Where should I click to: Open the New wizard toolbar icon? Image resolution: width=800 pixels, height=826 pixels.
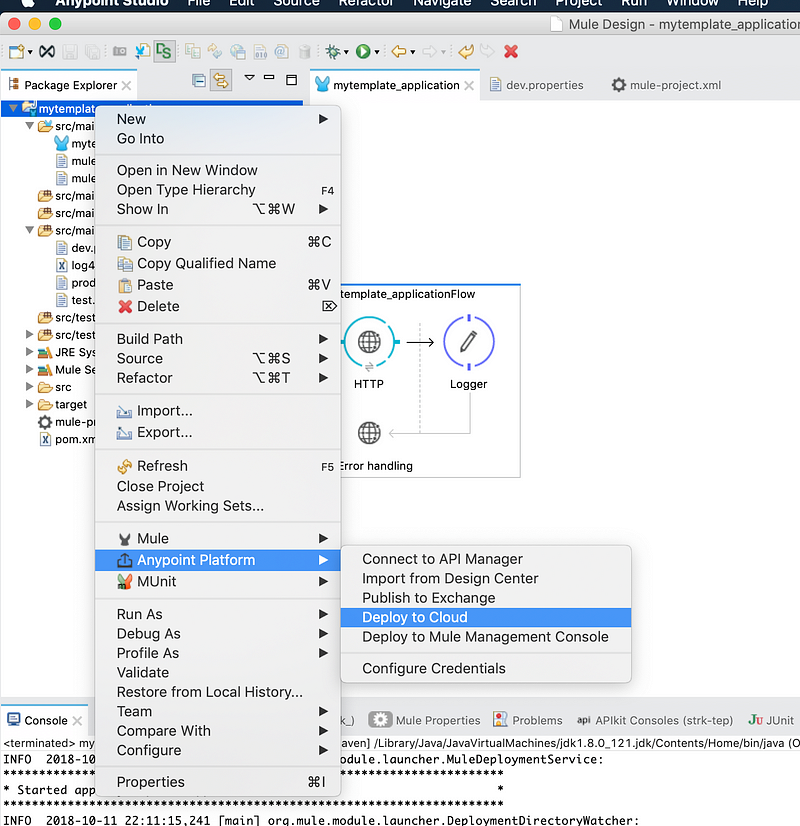pos(16,52)
